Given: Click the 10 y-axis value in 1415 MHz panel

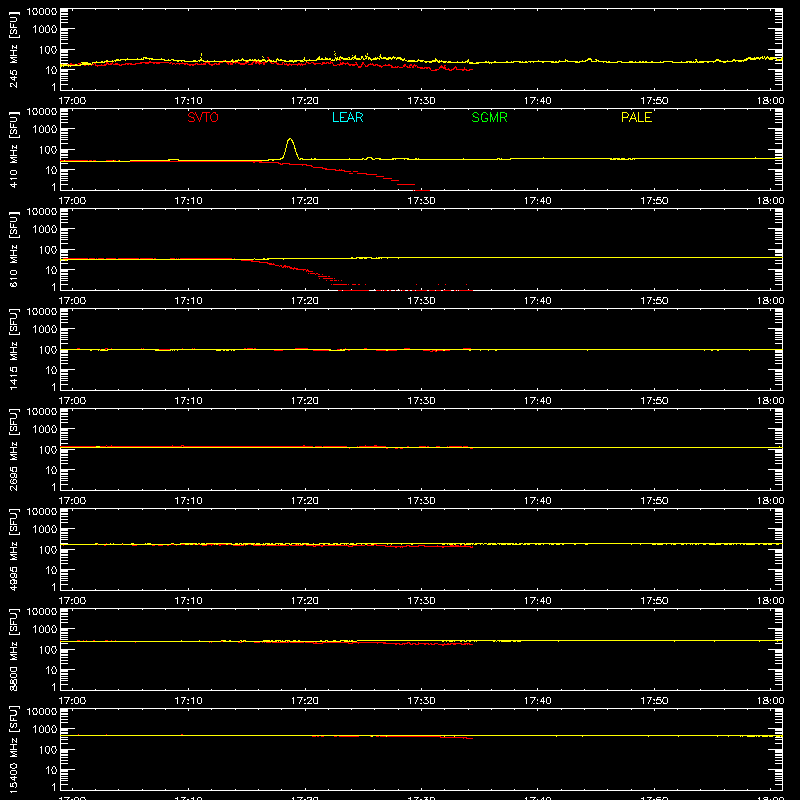Looking at the screenshot, I should [x=51, y=370].
